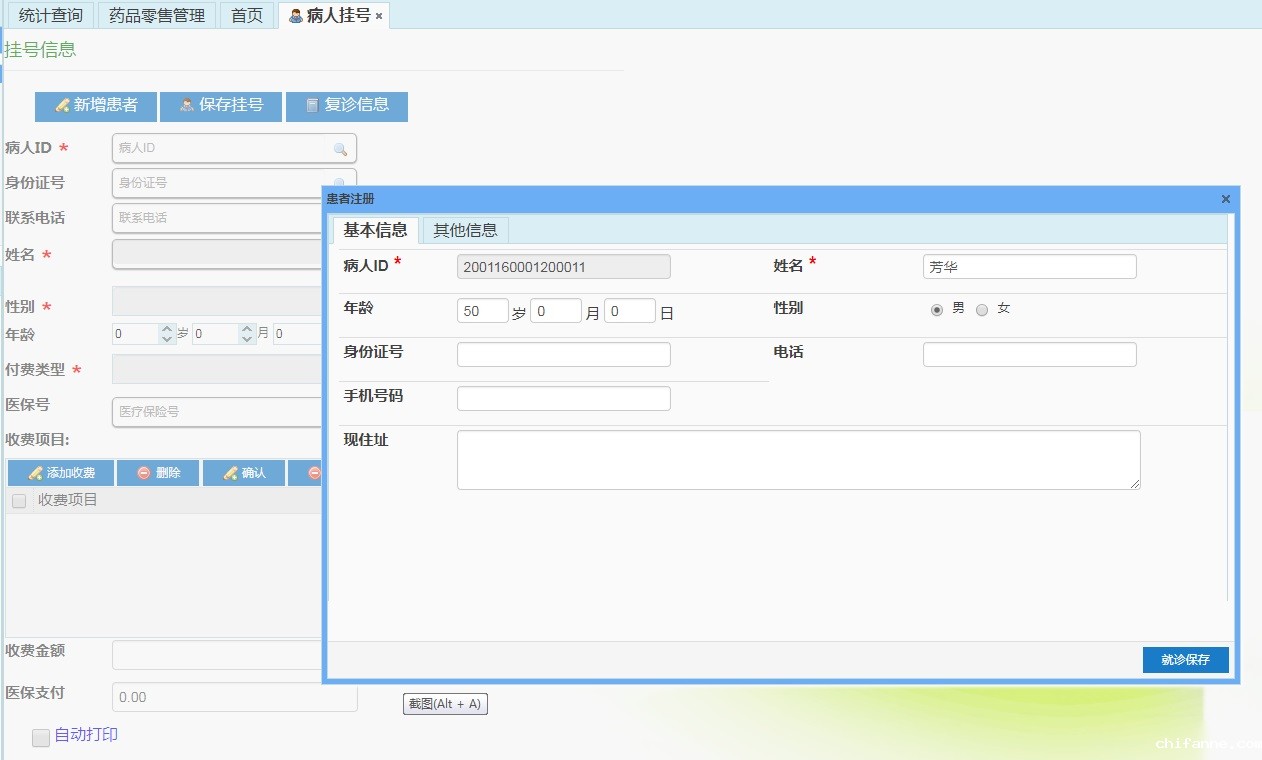Click the 姓名 field containing 芳华

pos(1030,267)
